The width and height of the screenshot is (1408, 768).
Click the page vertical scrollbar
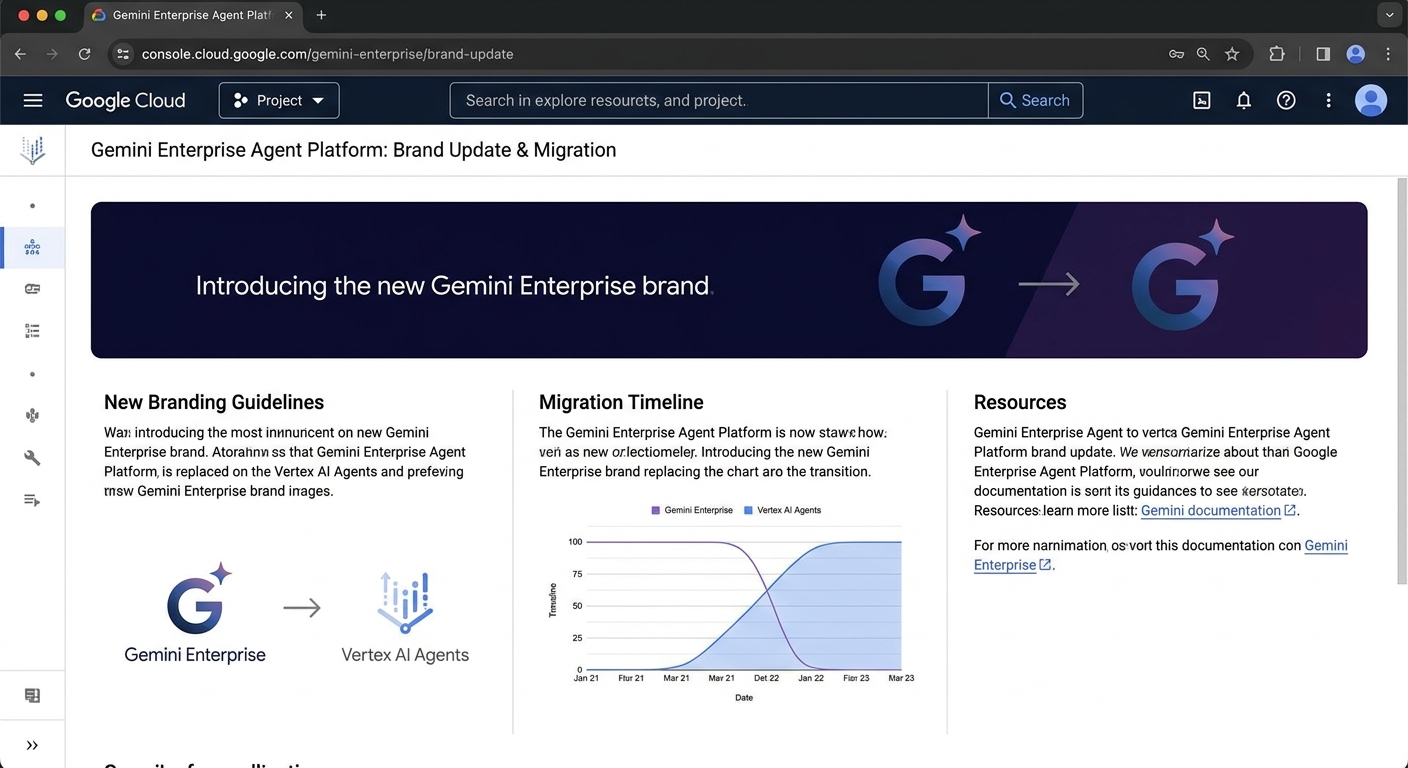1402,380
